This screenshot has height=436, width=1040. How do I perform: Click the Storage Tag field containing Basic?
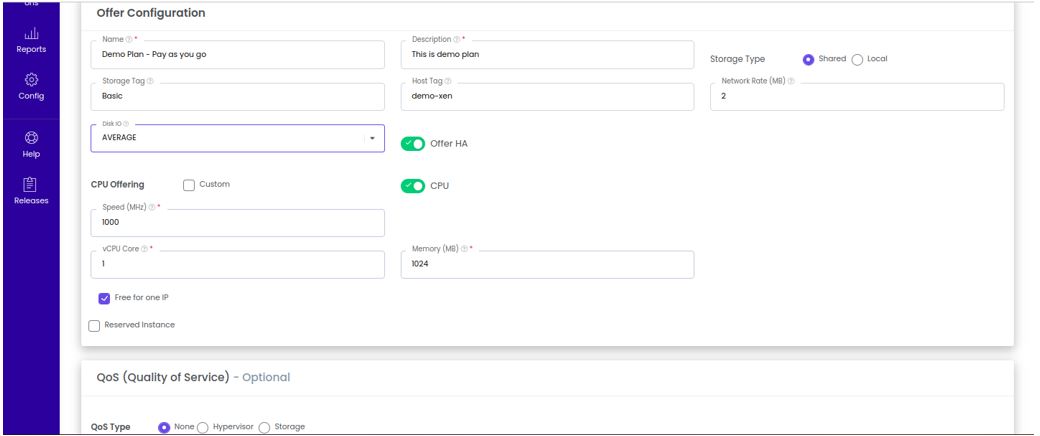point(237,96)
